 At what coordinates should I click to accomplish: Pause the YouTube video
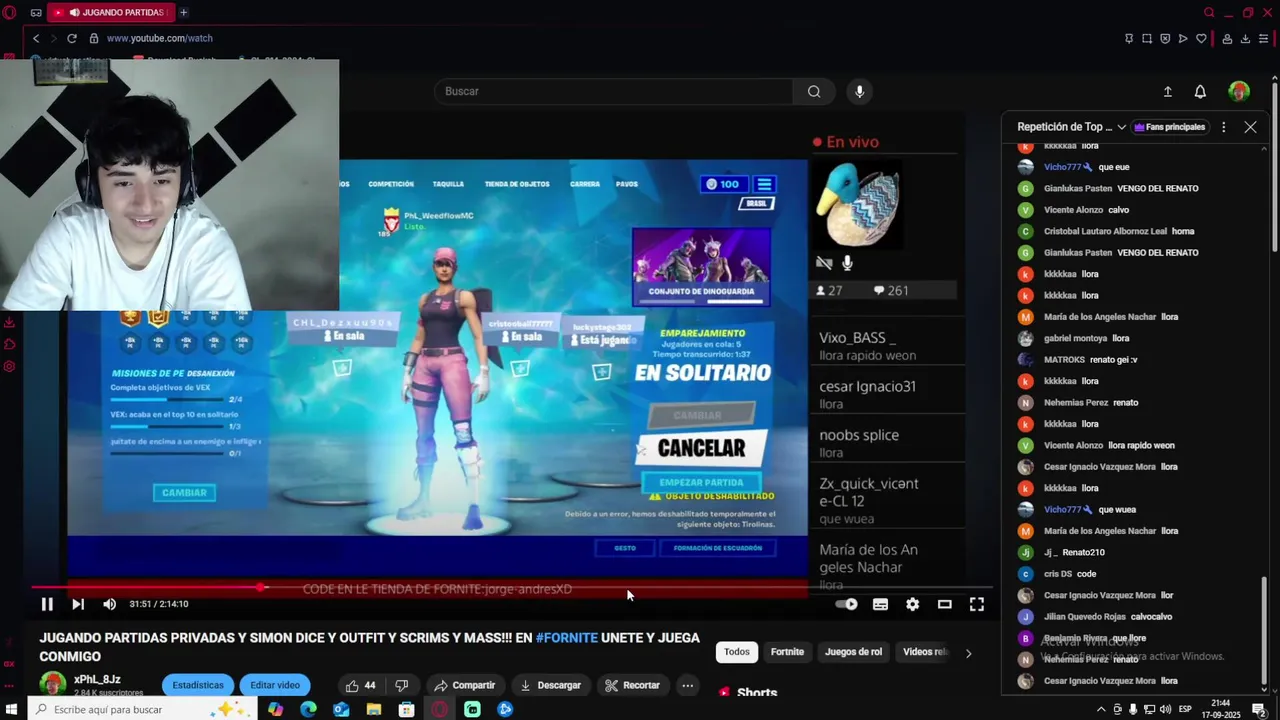tap(47, 604)
